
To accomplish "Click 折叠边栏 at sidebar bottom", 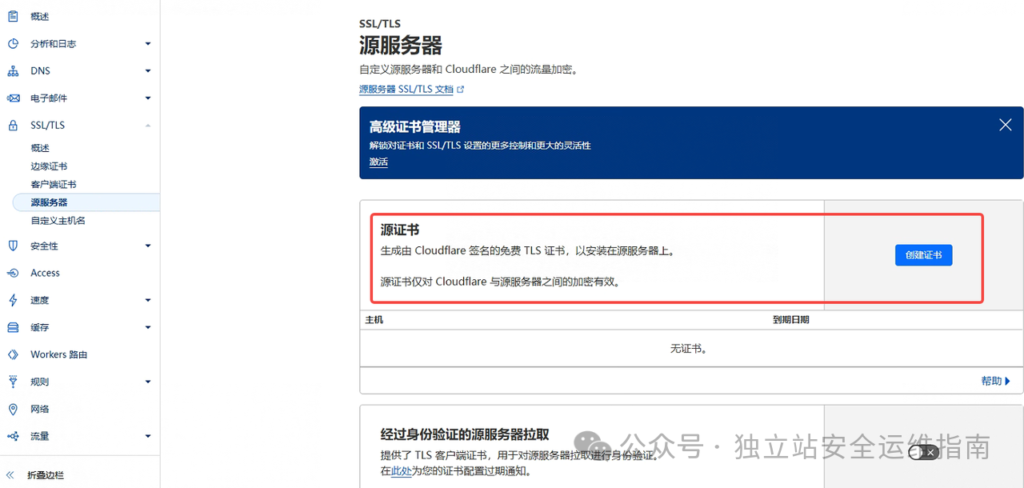I will coord(46,475).
